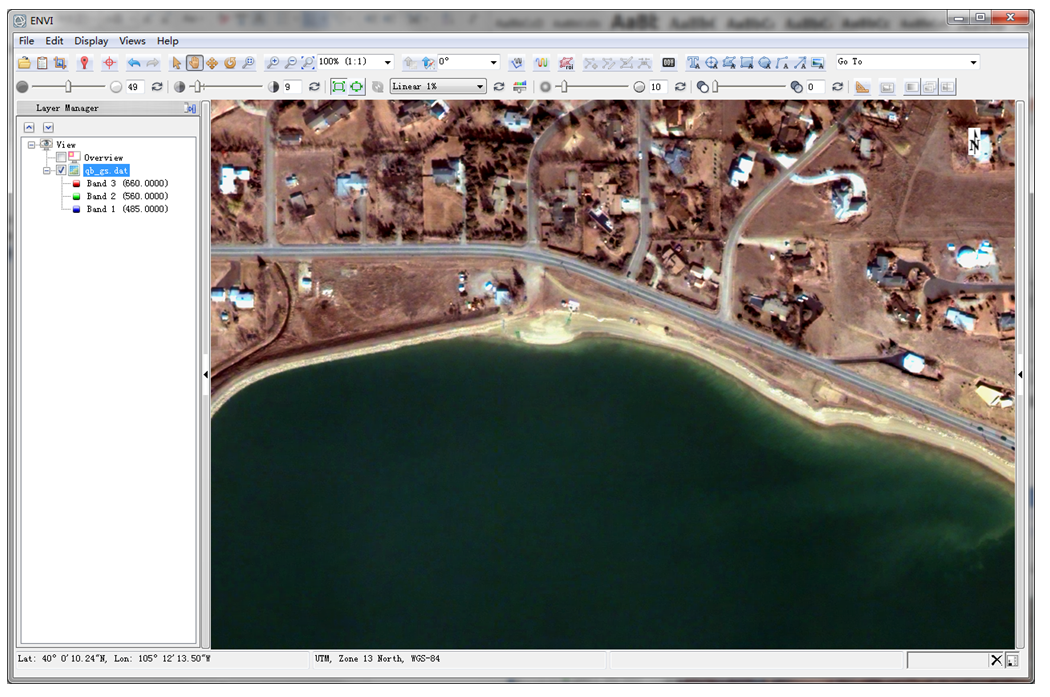Viewport: 1050px width, 697px height.
Task: Open the Views menu
Action: (132, 41)
